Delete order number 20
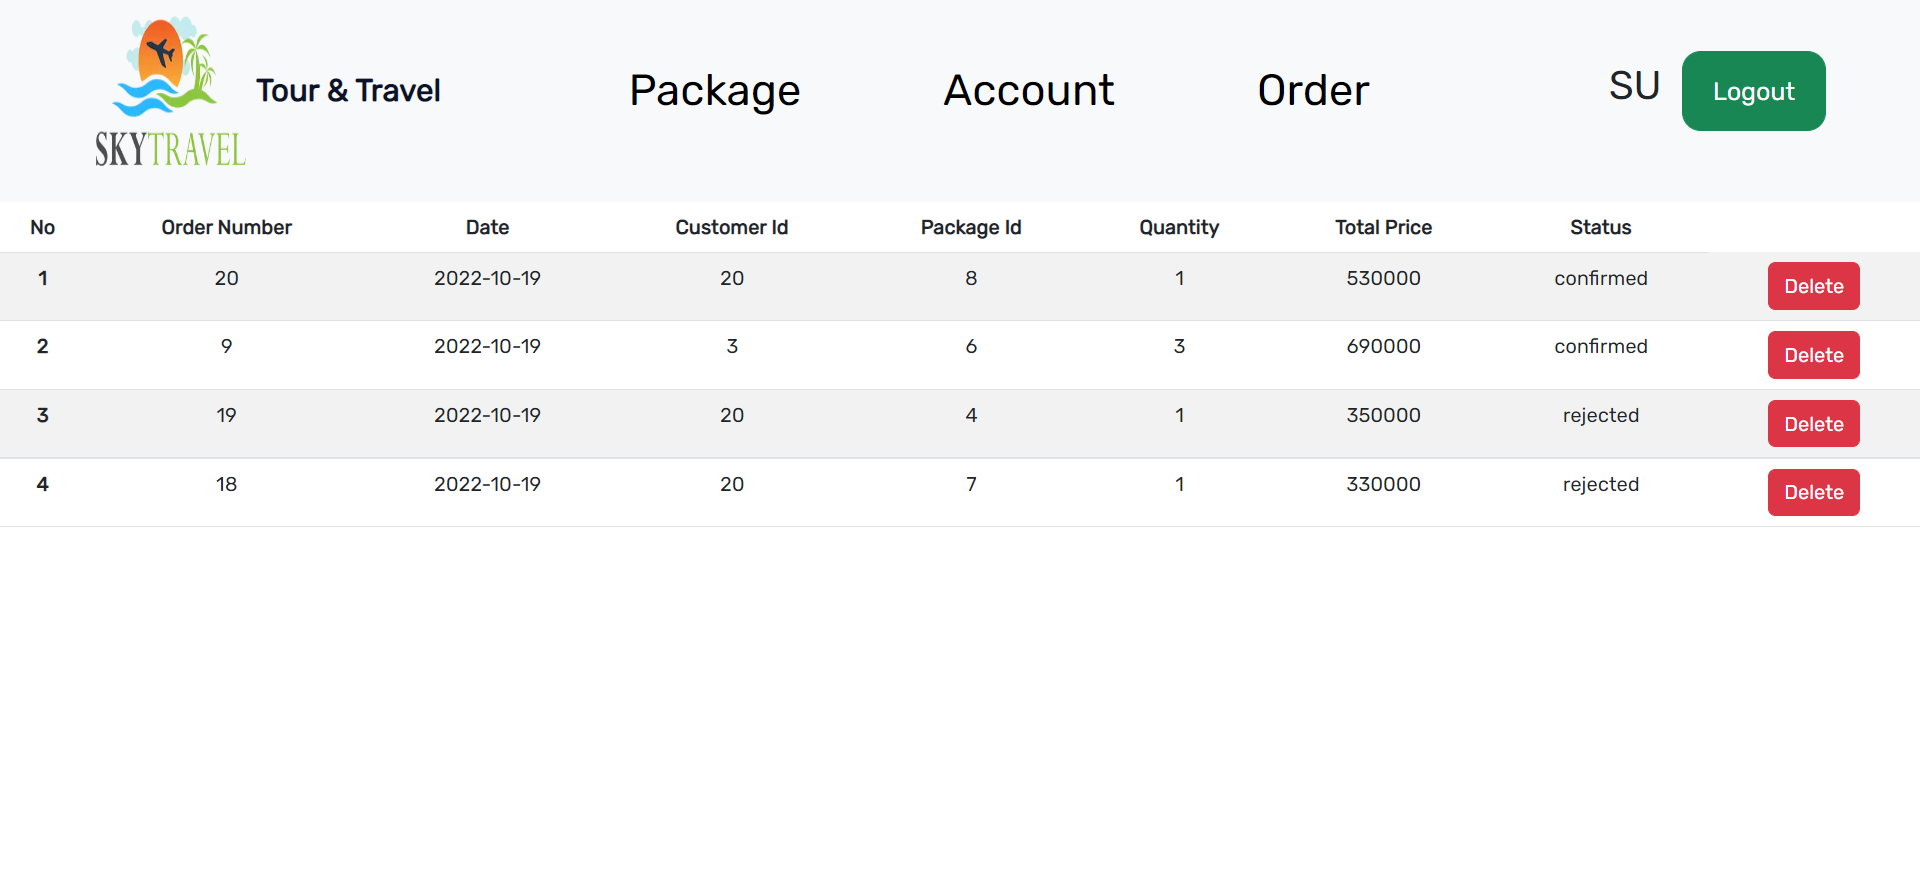The width and height of the screenshot is (1920, 880). pos(1813,286)
